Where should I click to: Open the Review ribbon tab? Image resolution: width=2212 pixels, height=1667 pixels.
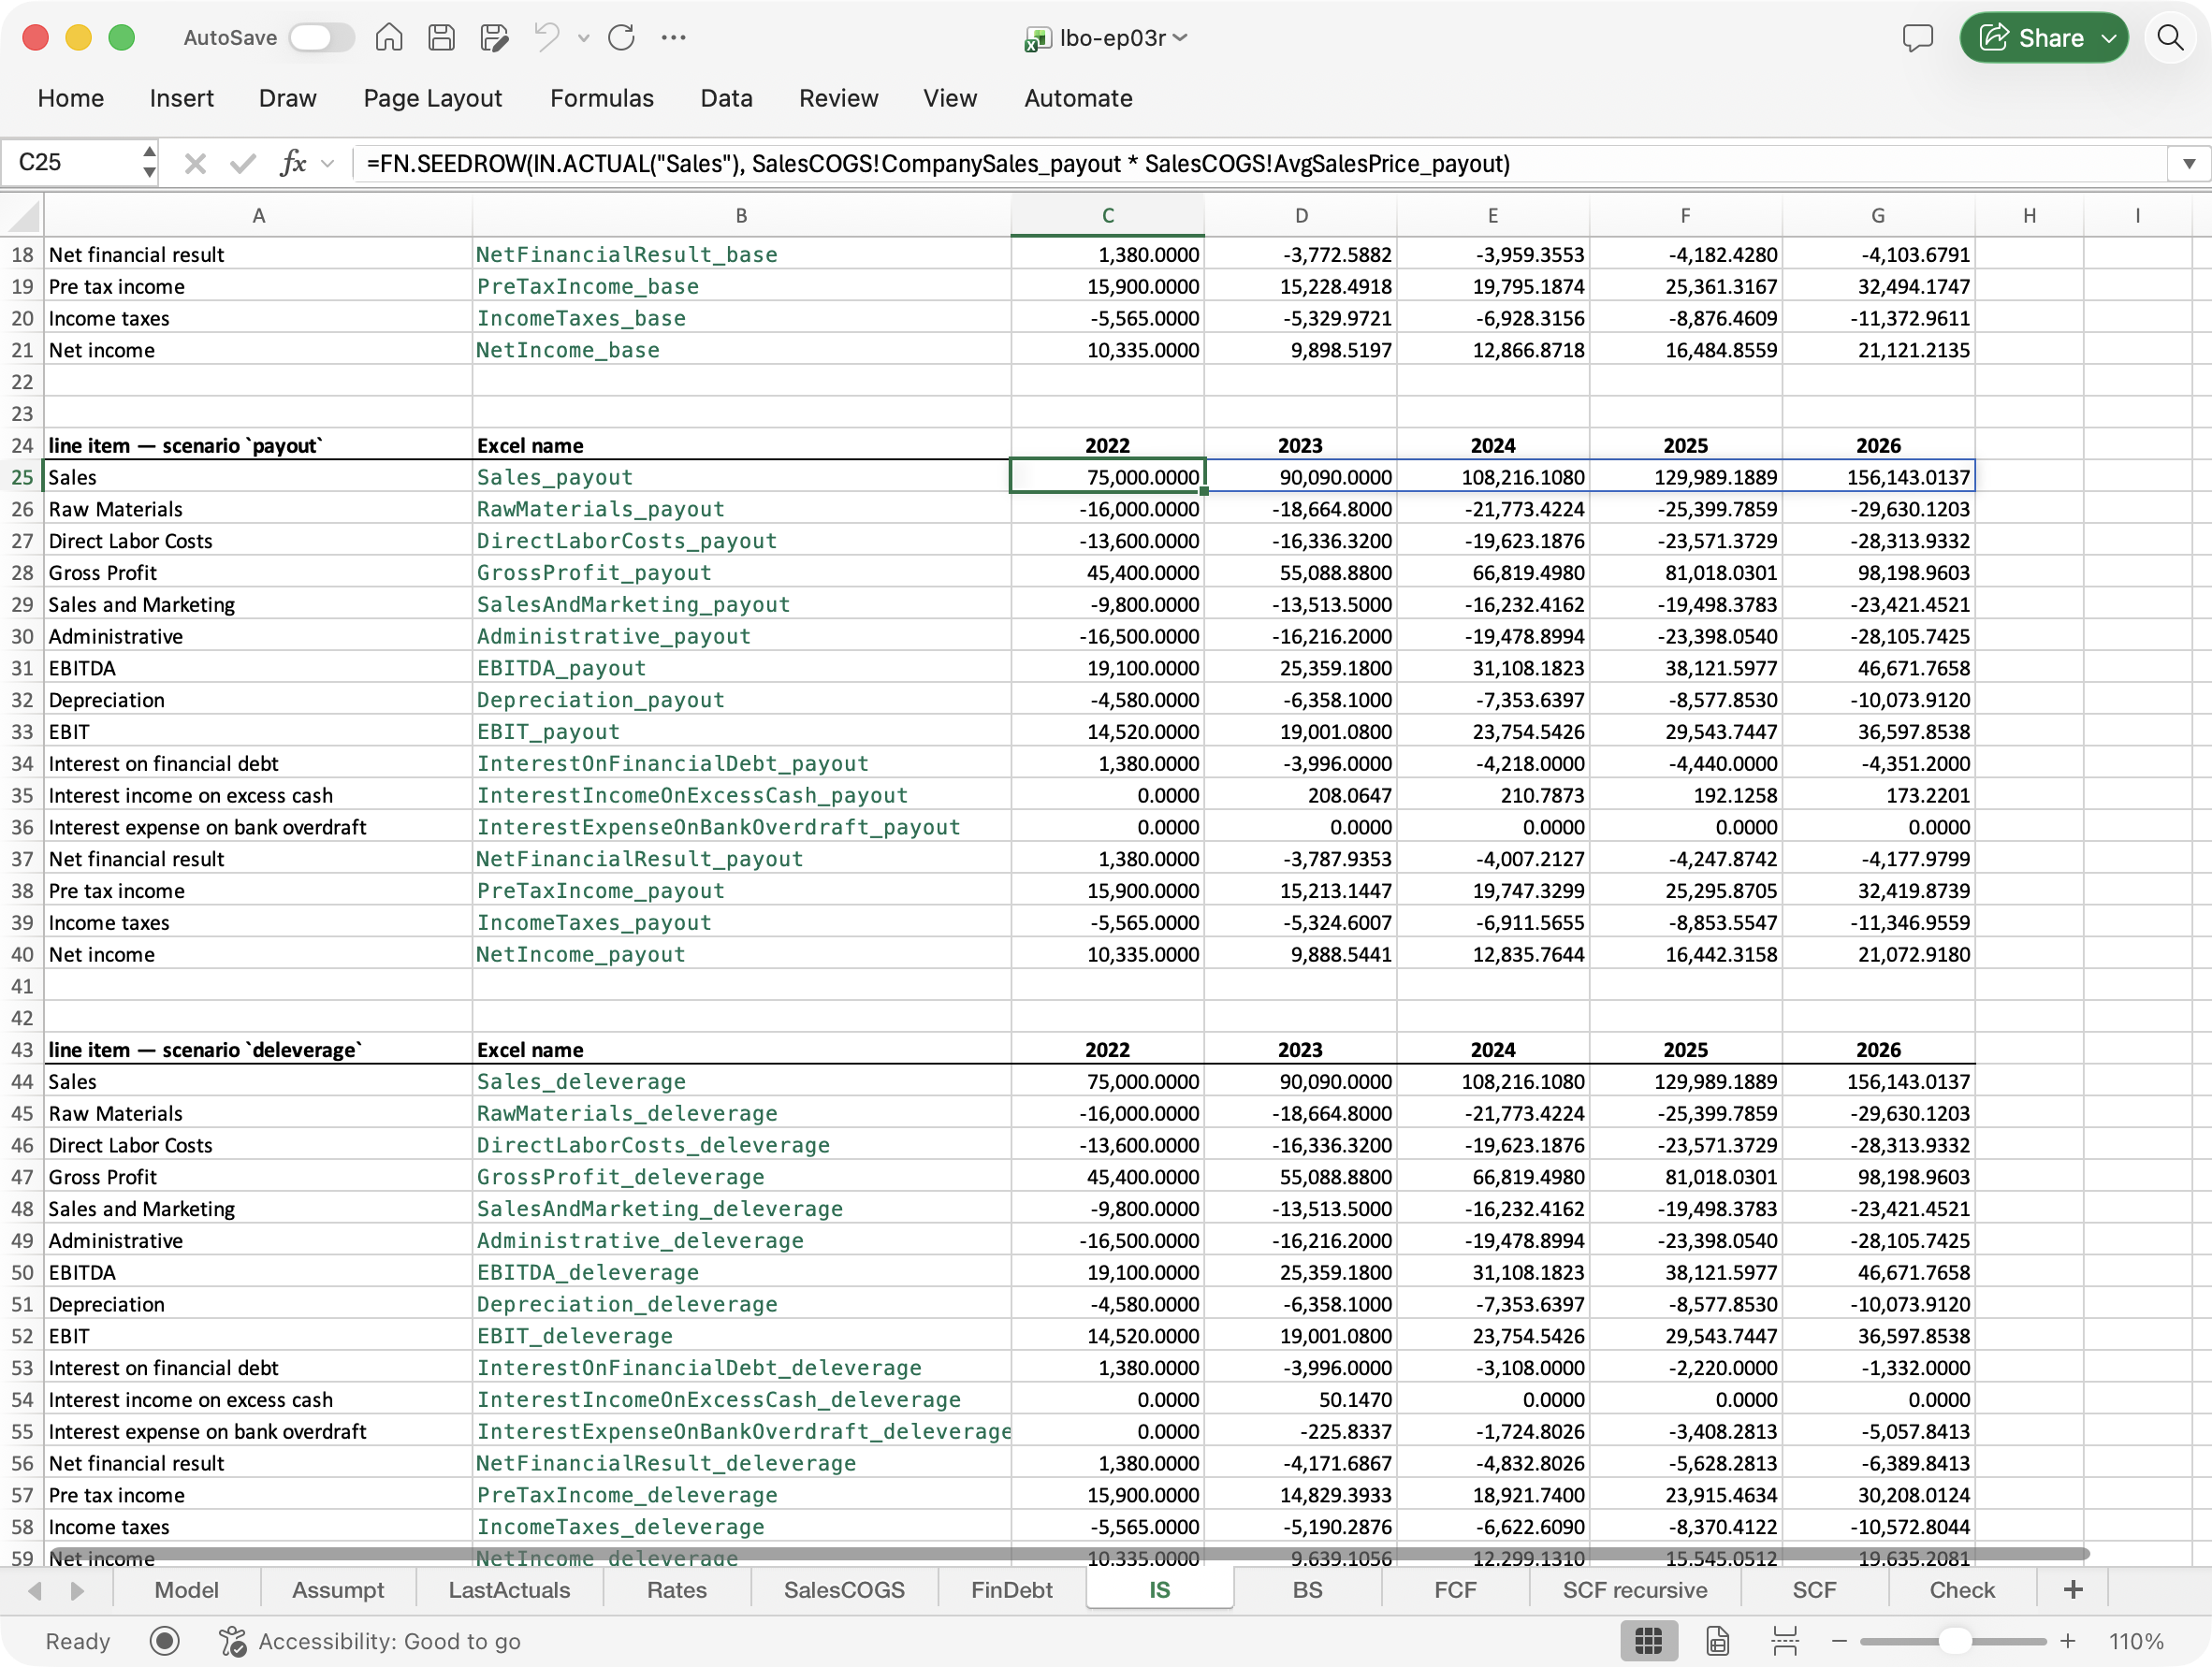839,98
